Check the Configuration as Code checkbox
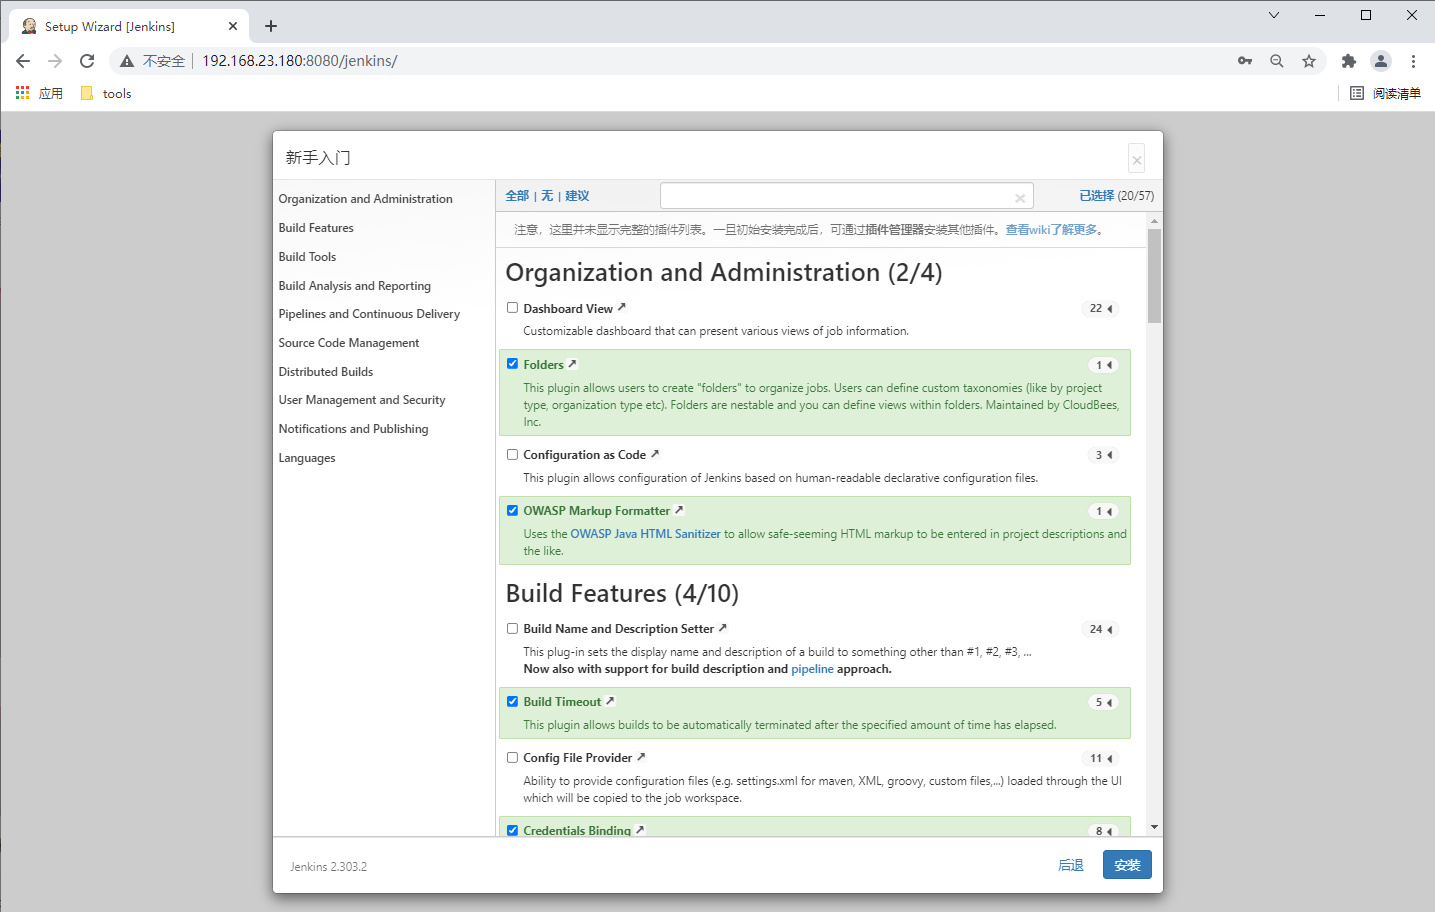1435x912 pixels. pos(512,454)
